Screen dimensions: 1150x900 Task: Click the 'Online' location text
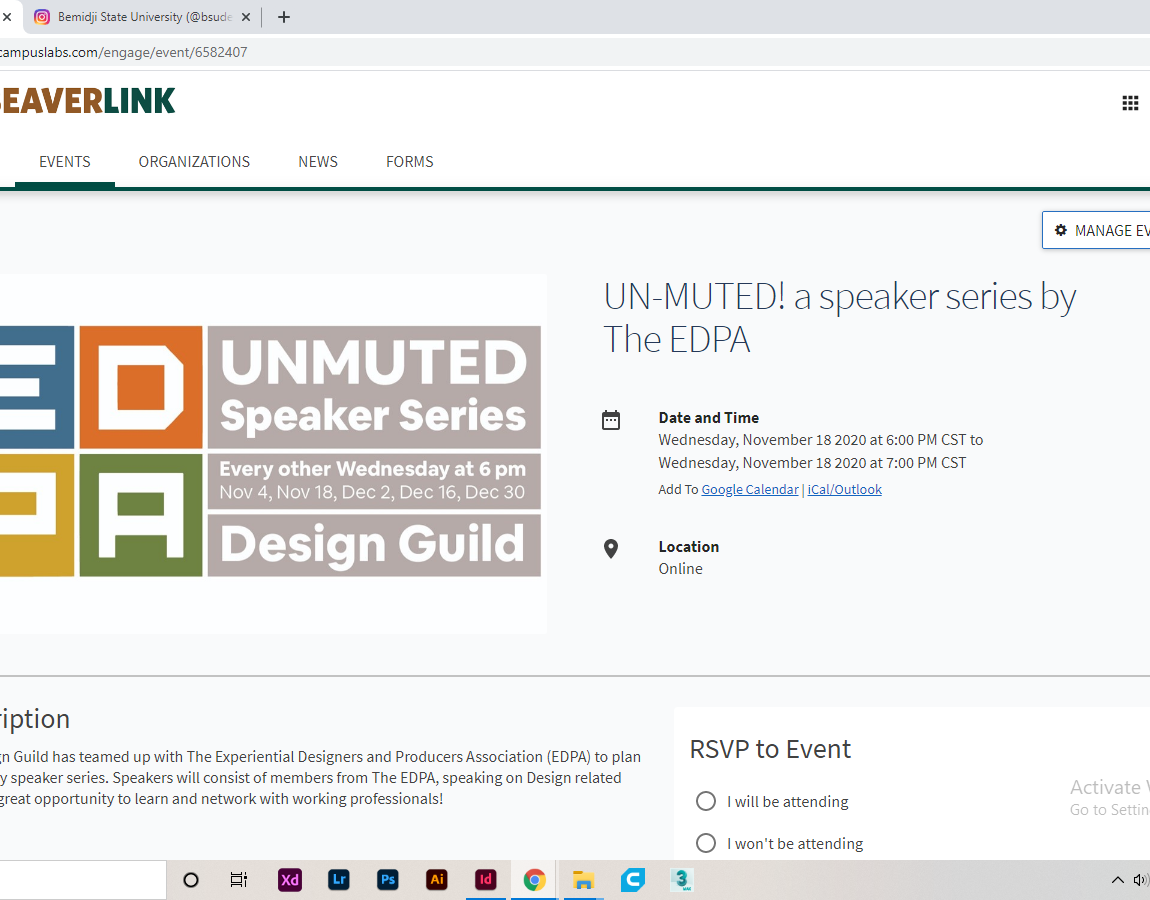click(x=681, y=568)
